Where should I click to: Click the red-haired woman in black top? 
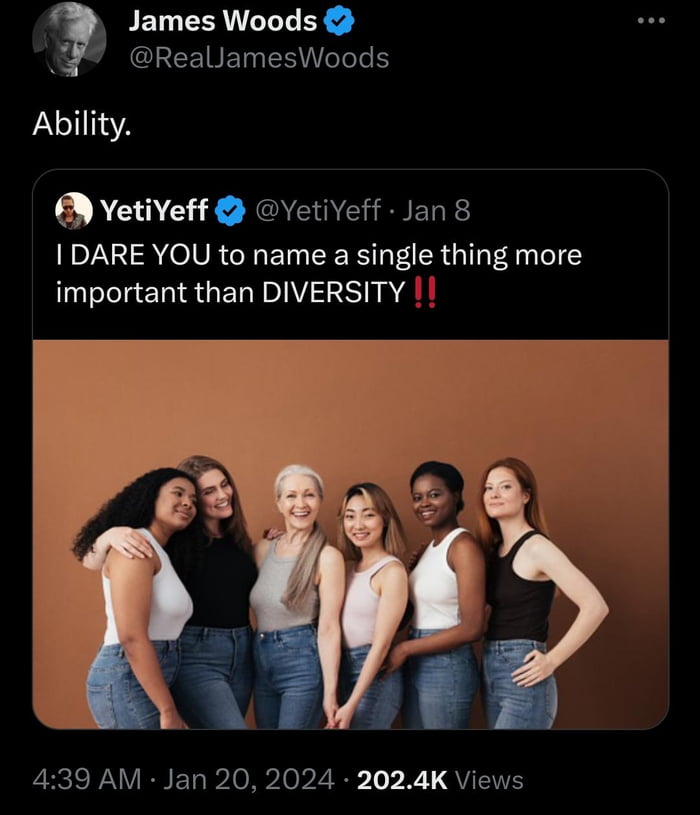click(518, 590)
